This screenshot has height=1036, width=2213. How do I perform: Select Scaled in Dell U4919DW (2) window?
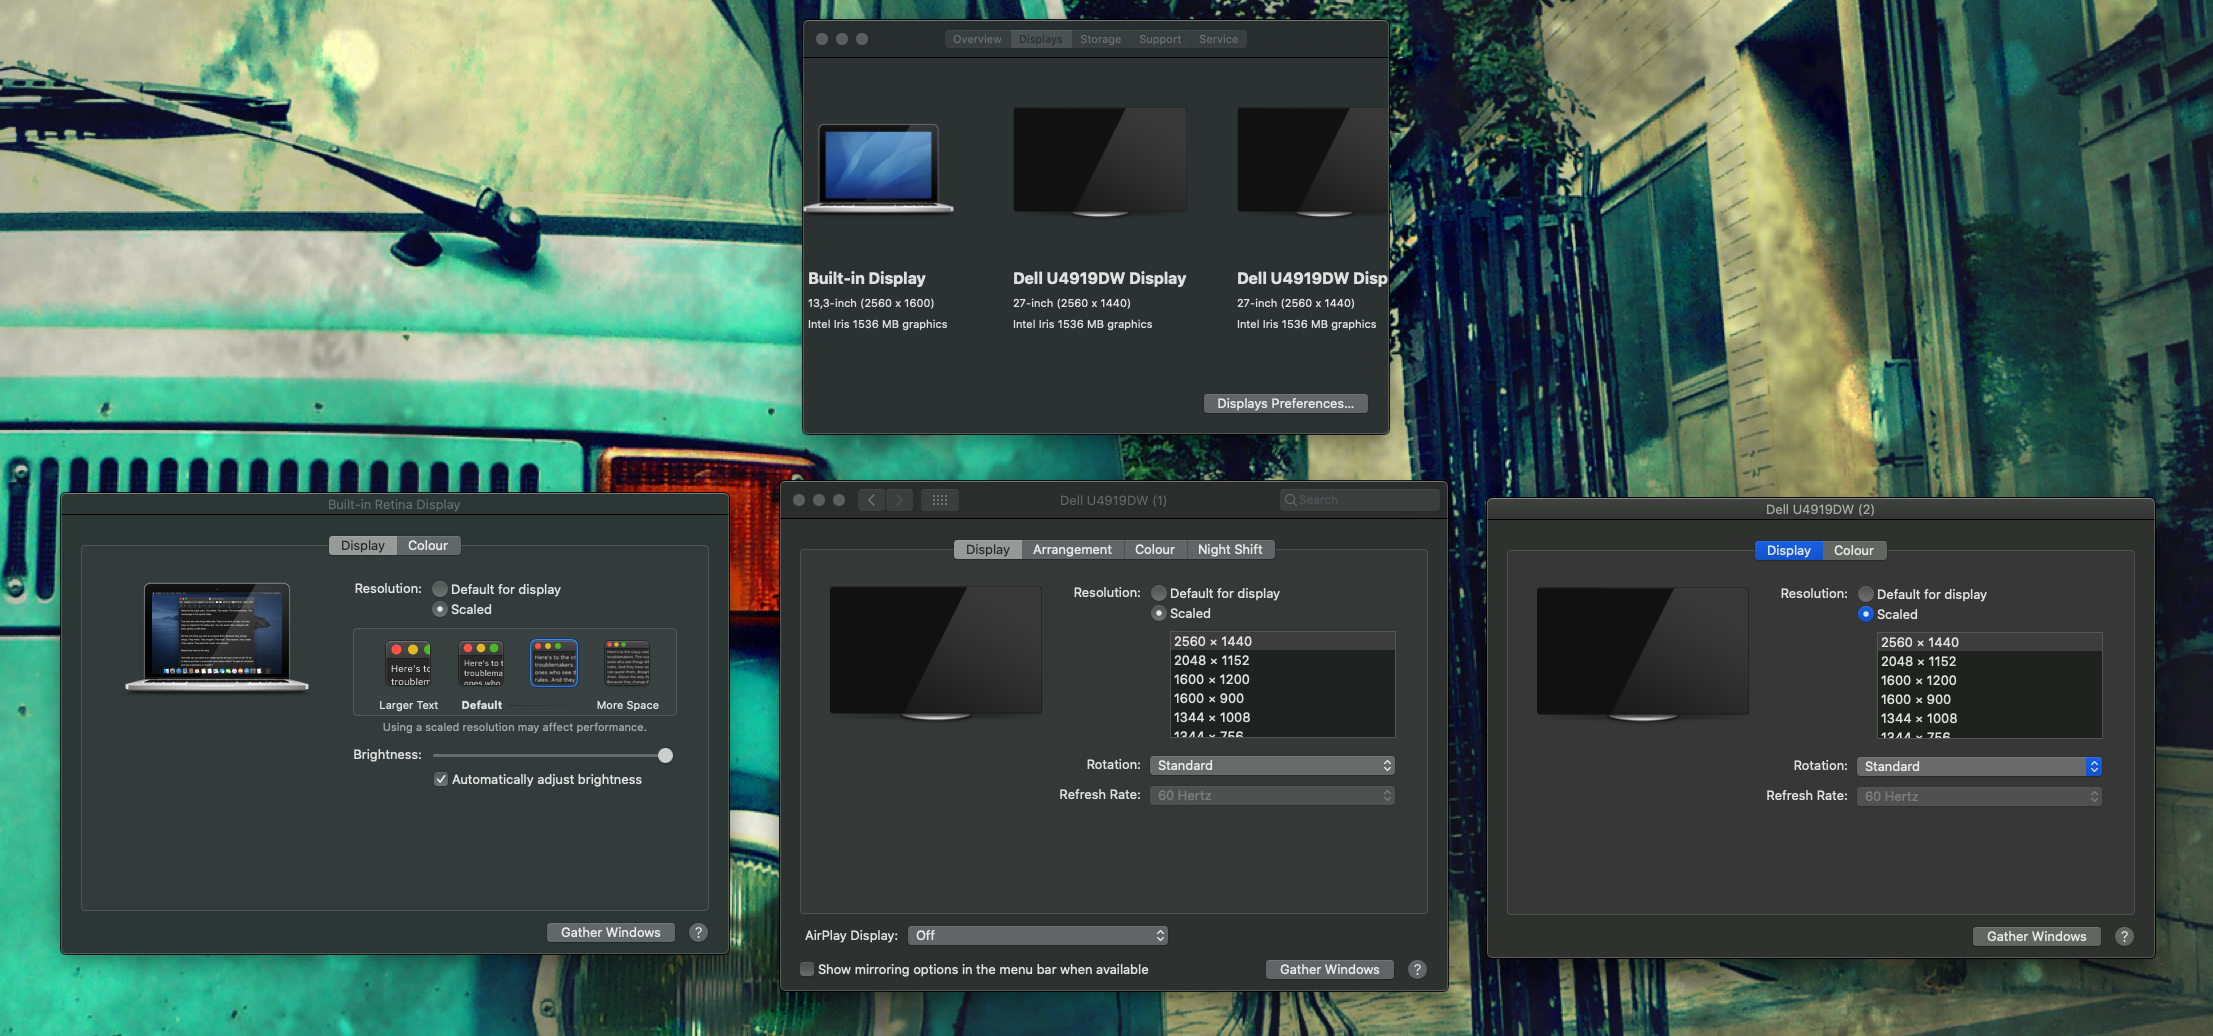pyautogui.click(x=1866, y=614)
